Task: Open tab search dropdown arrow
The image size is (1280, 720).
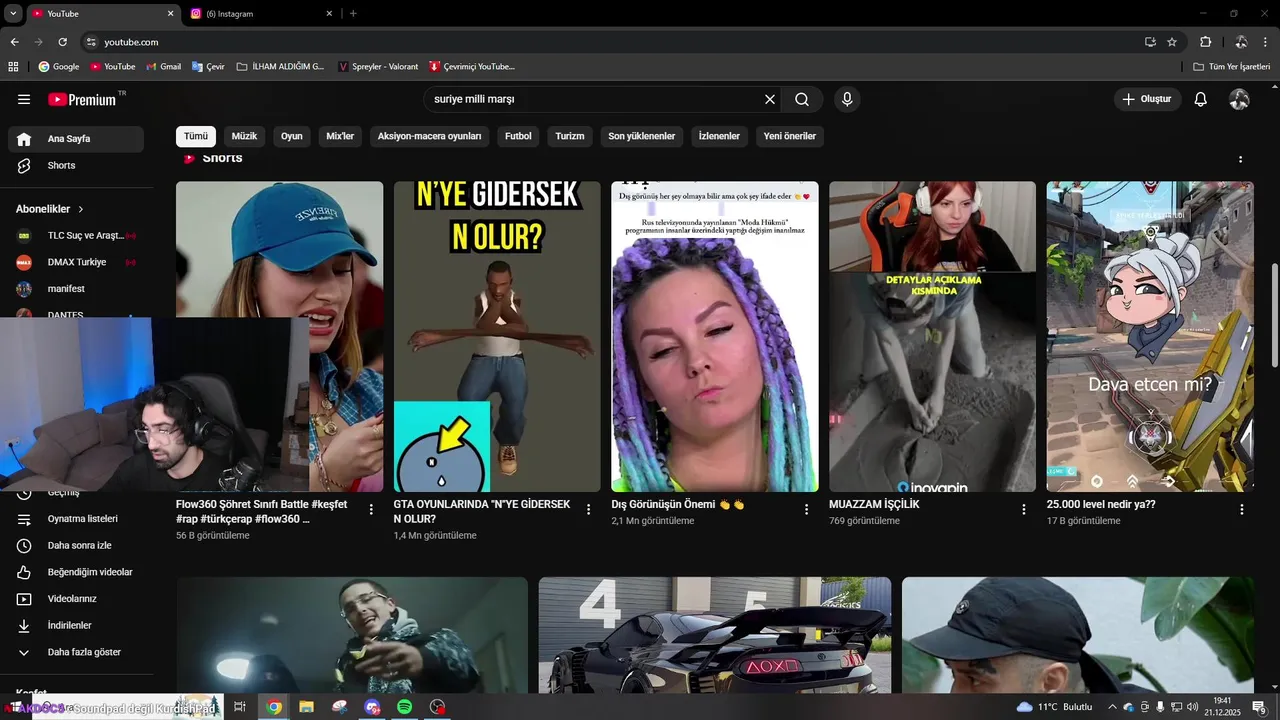Action: 13,14
